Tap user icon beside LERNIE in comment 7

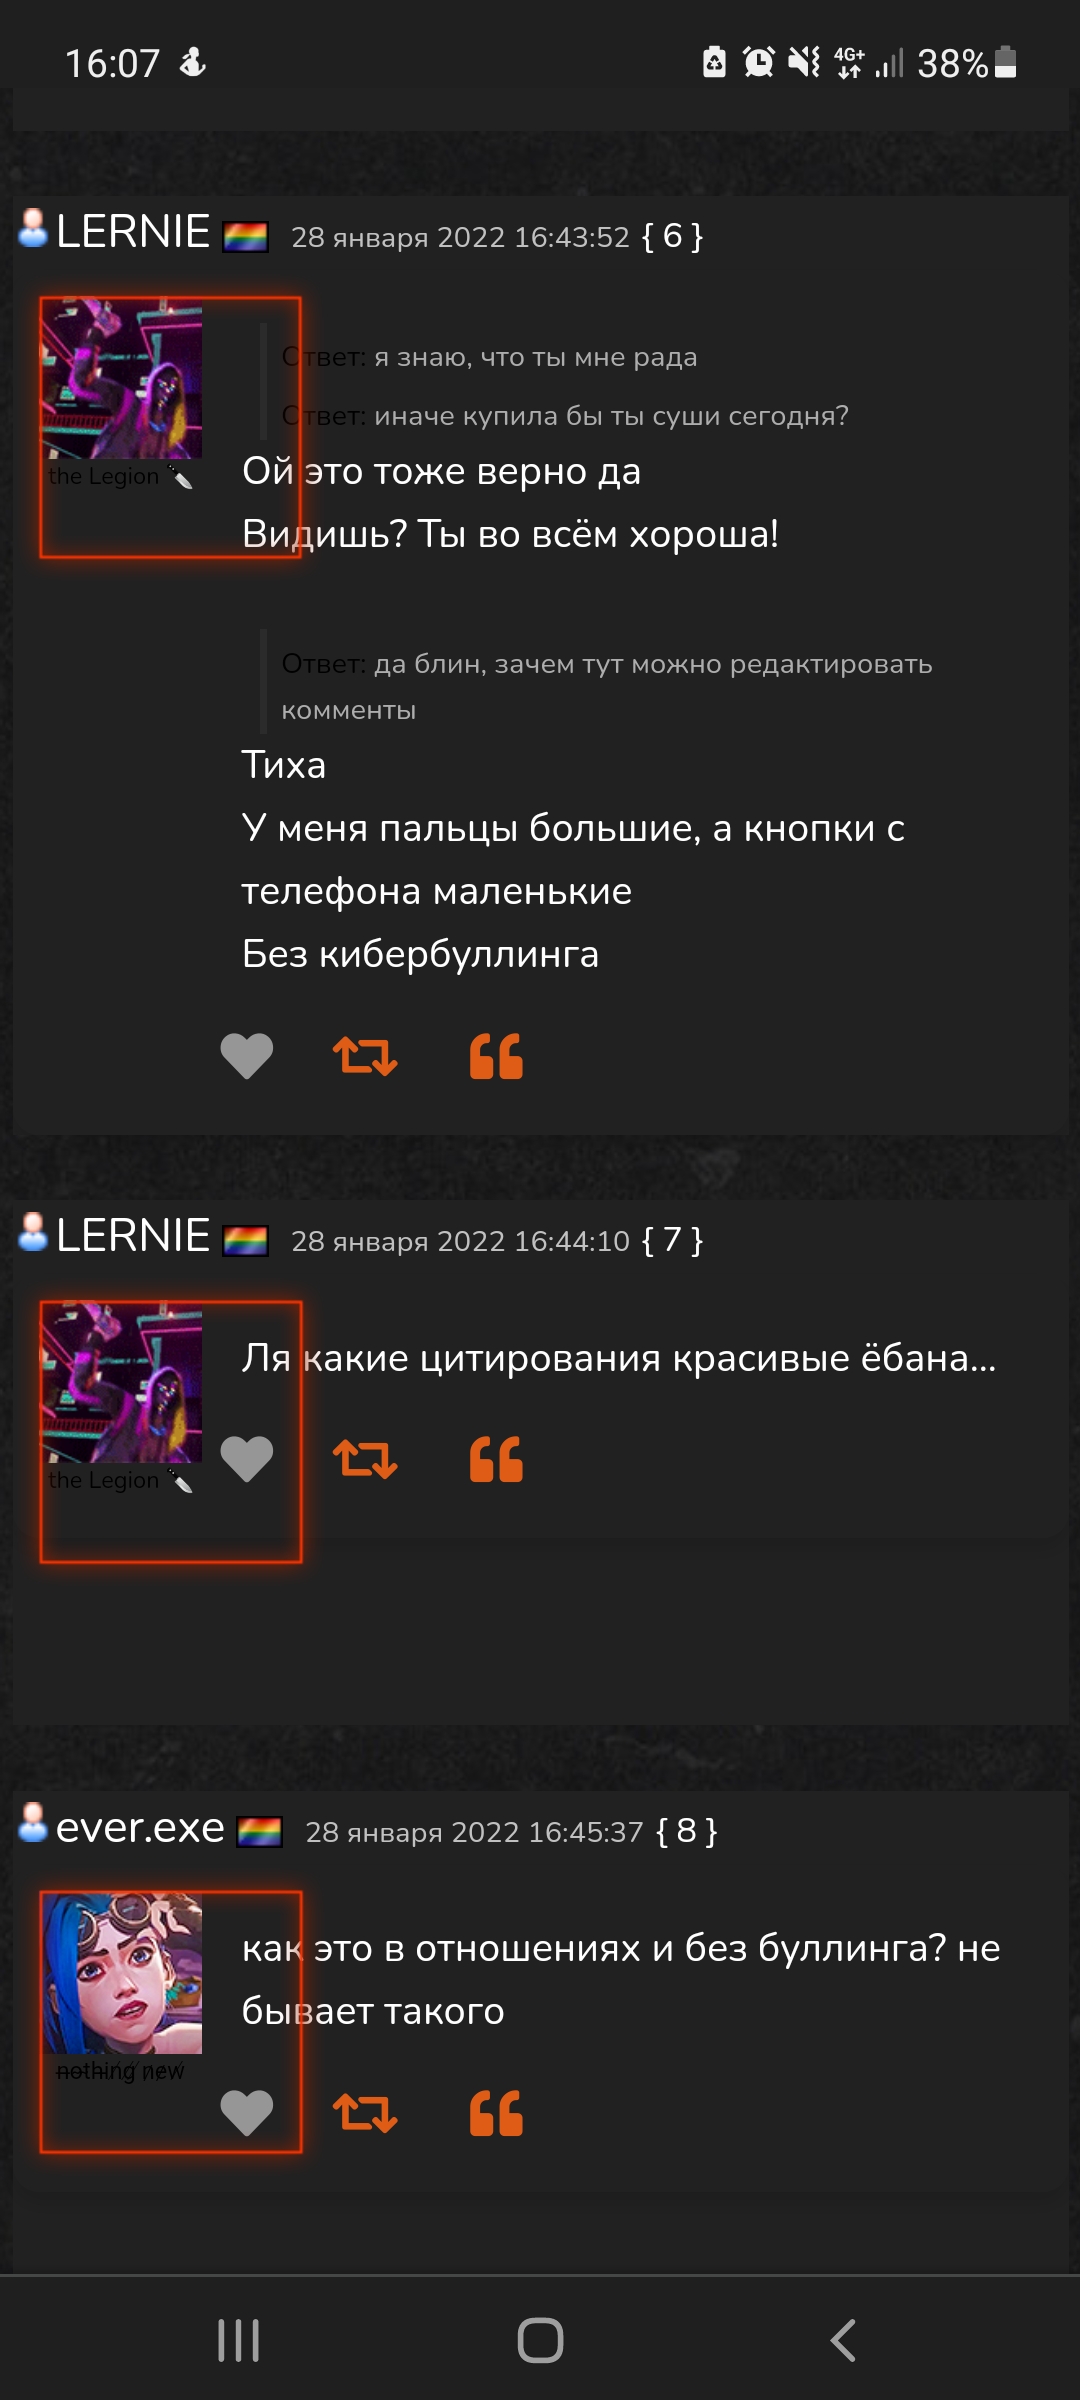click(x=33, y=1232)
